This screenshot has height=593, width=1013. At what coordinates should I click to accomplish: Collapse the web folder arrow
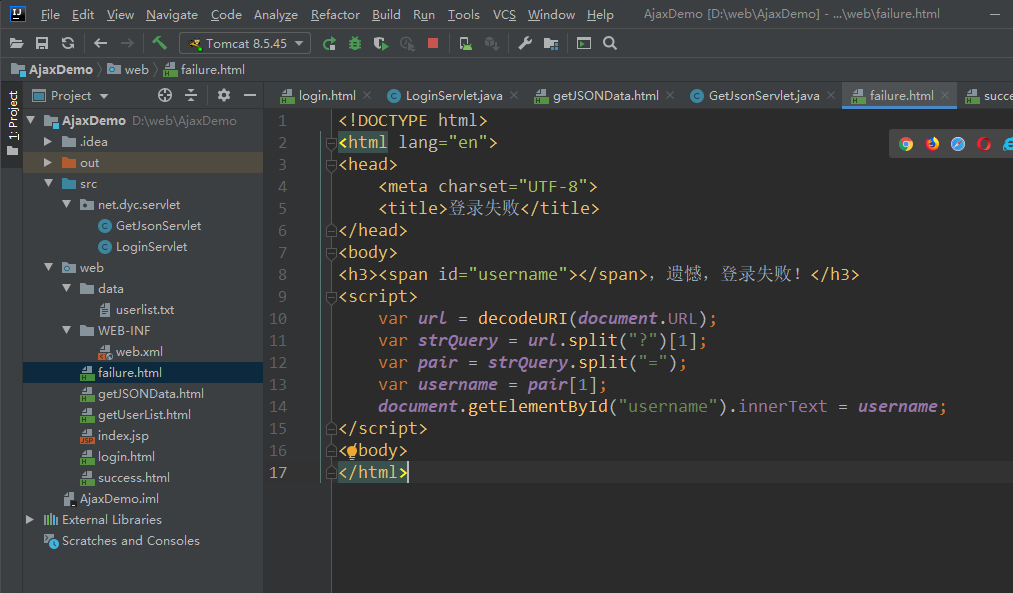49,267
